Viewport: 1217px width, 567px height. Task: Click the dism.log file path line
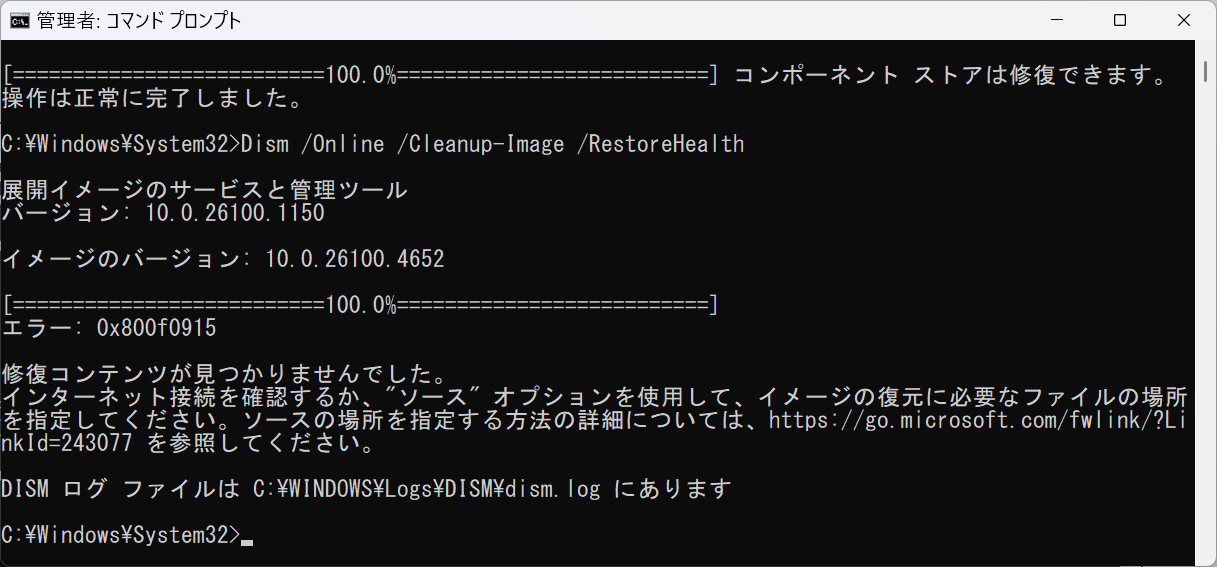(x=368, y=489)
